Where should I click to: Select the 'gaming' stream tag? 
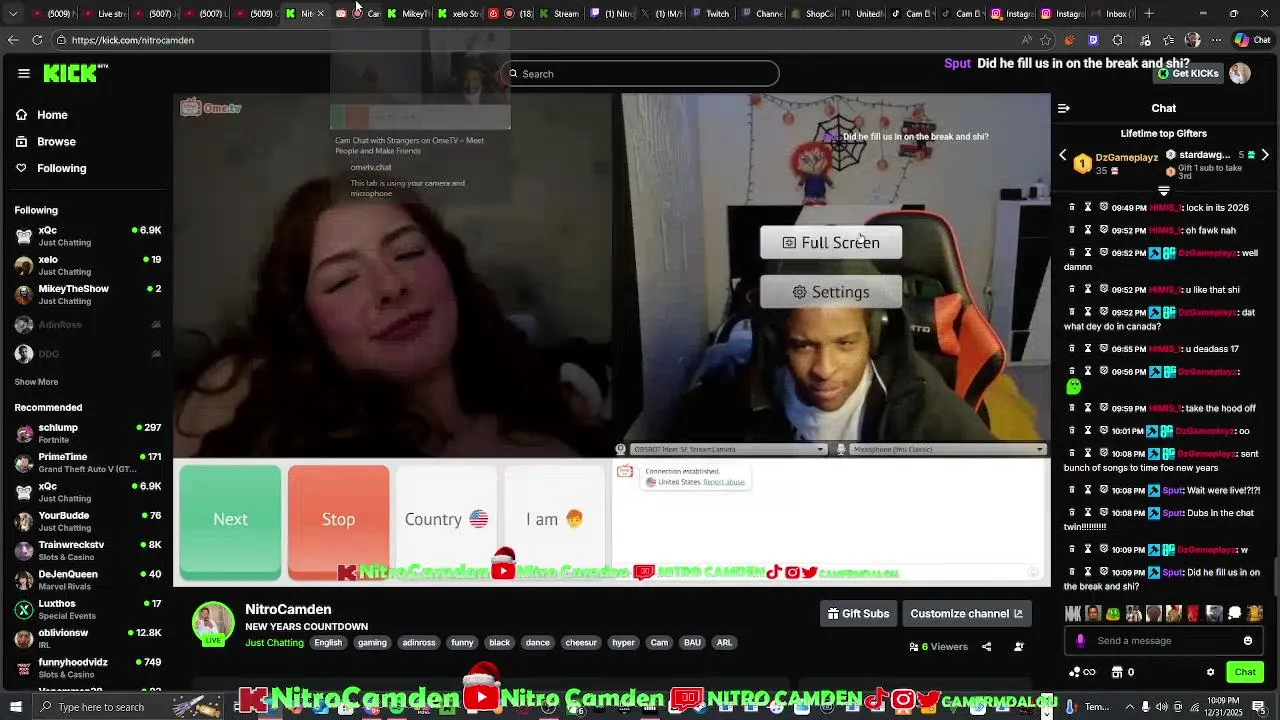pos(372,643)
